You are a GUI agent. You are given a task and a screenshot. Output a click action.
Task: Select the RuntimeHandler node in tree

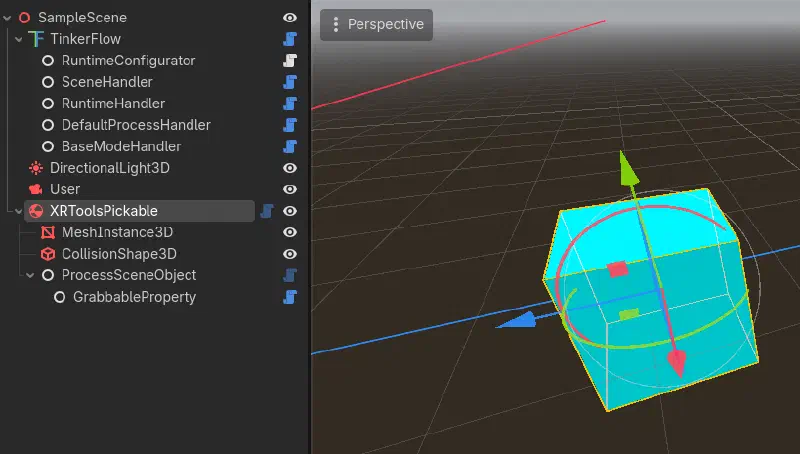tap(113, 103)
